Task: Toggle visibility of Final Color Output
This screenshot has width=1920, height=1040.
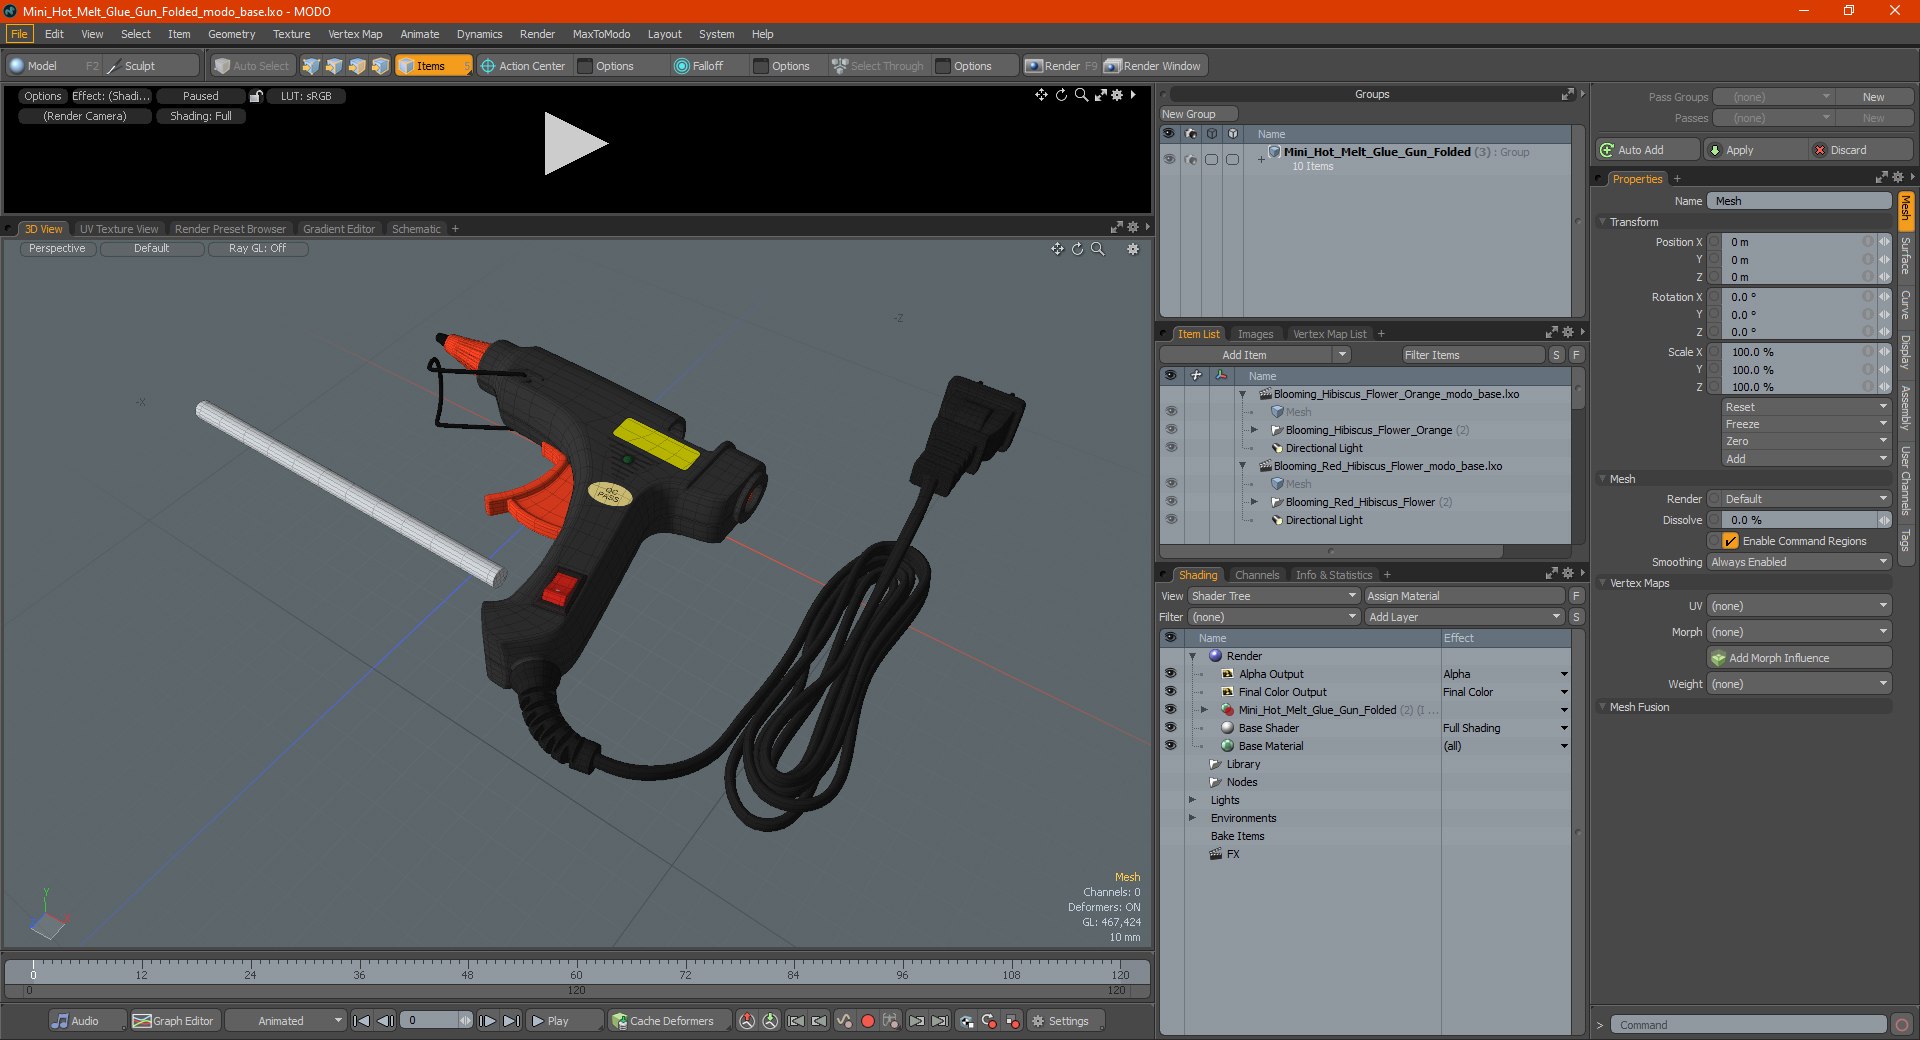Action: click(x=1170, y=692)
